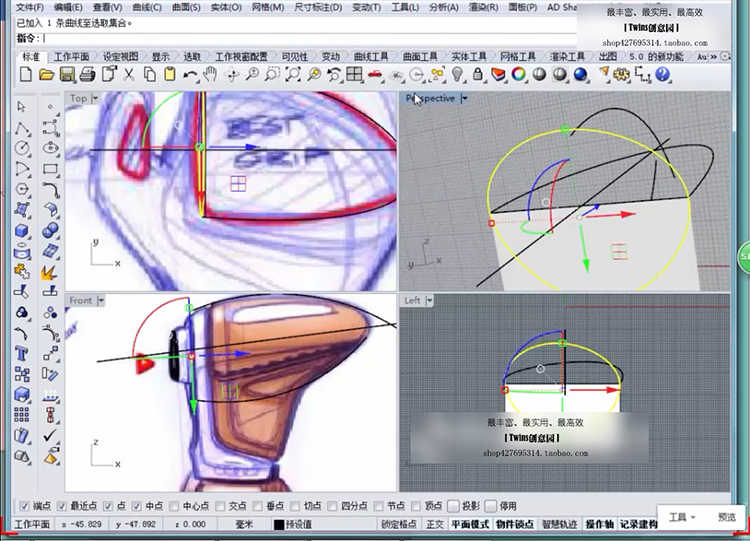This screenshot has height=541, width=750.
Task: Click the Help question mark icon
Action: coord(662,75)
